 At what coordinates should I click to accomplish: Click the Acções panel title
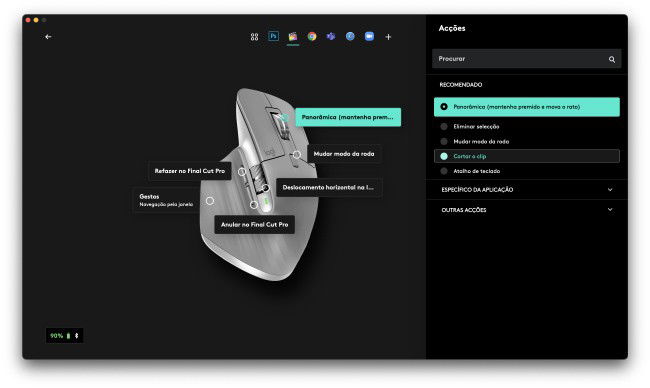pos(452,28)
